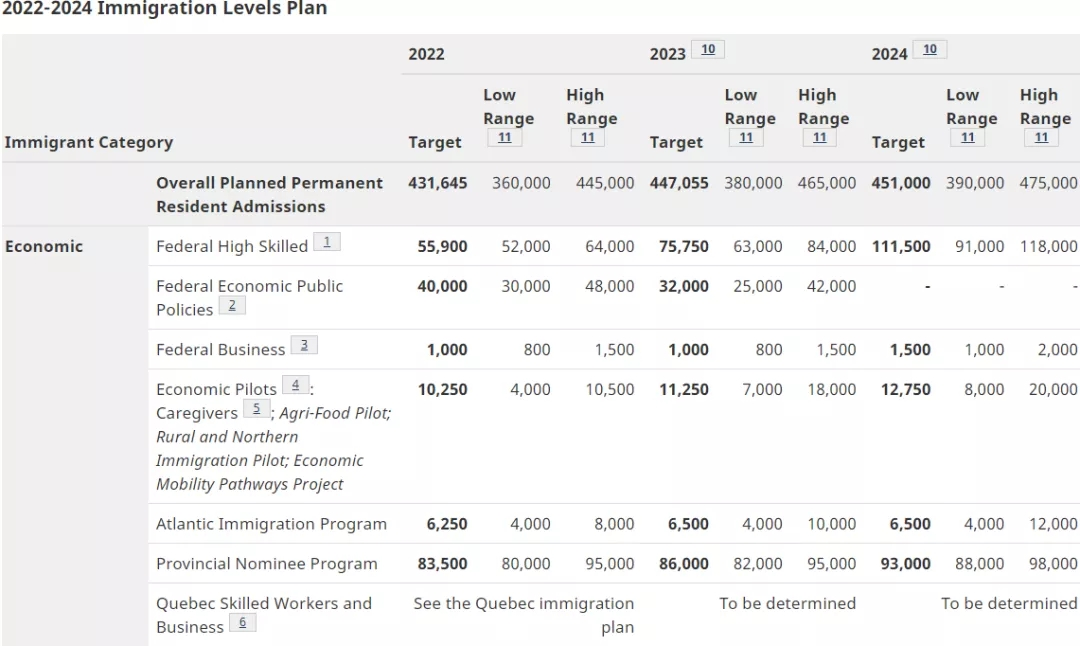The height and width of the screenshot is (646, 1080).
Task: Open footnote 6 beside Quebec Skilled Workers
Action: tap(242, 622)
